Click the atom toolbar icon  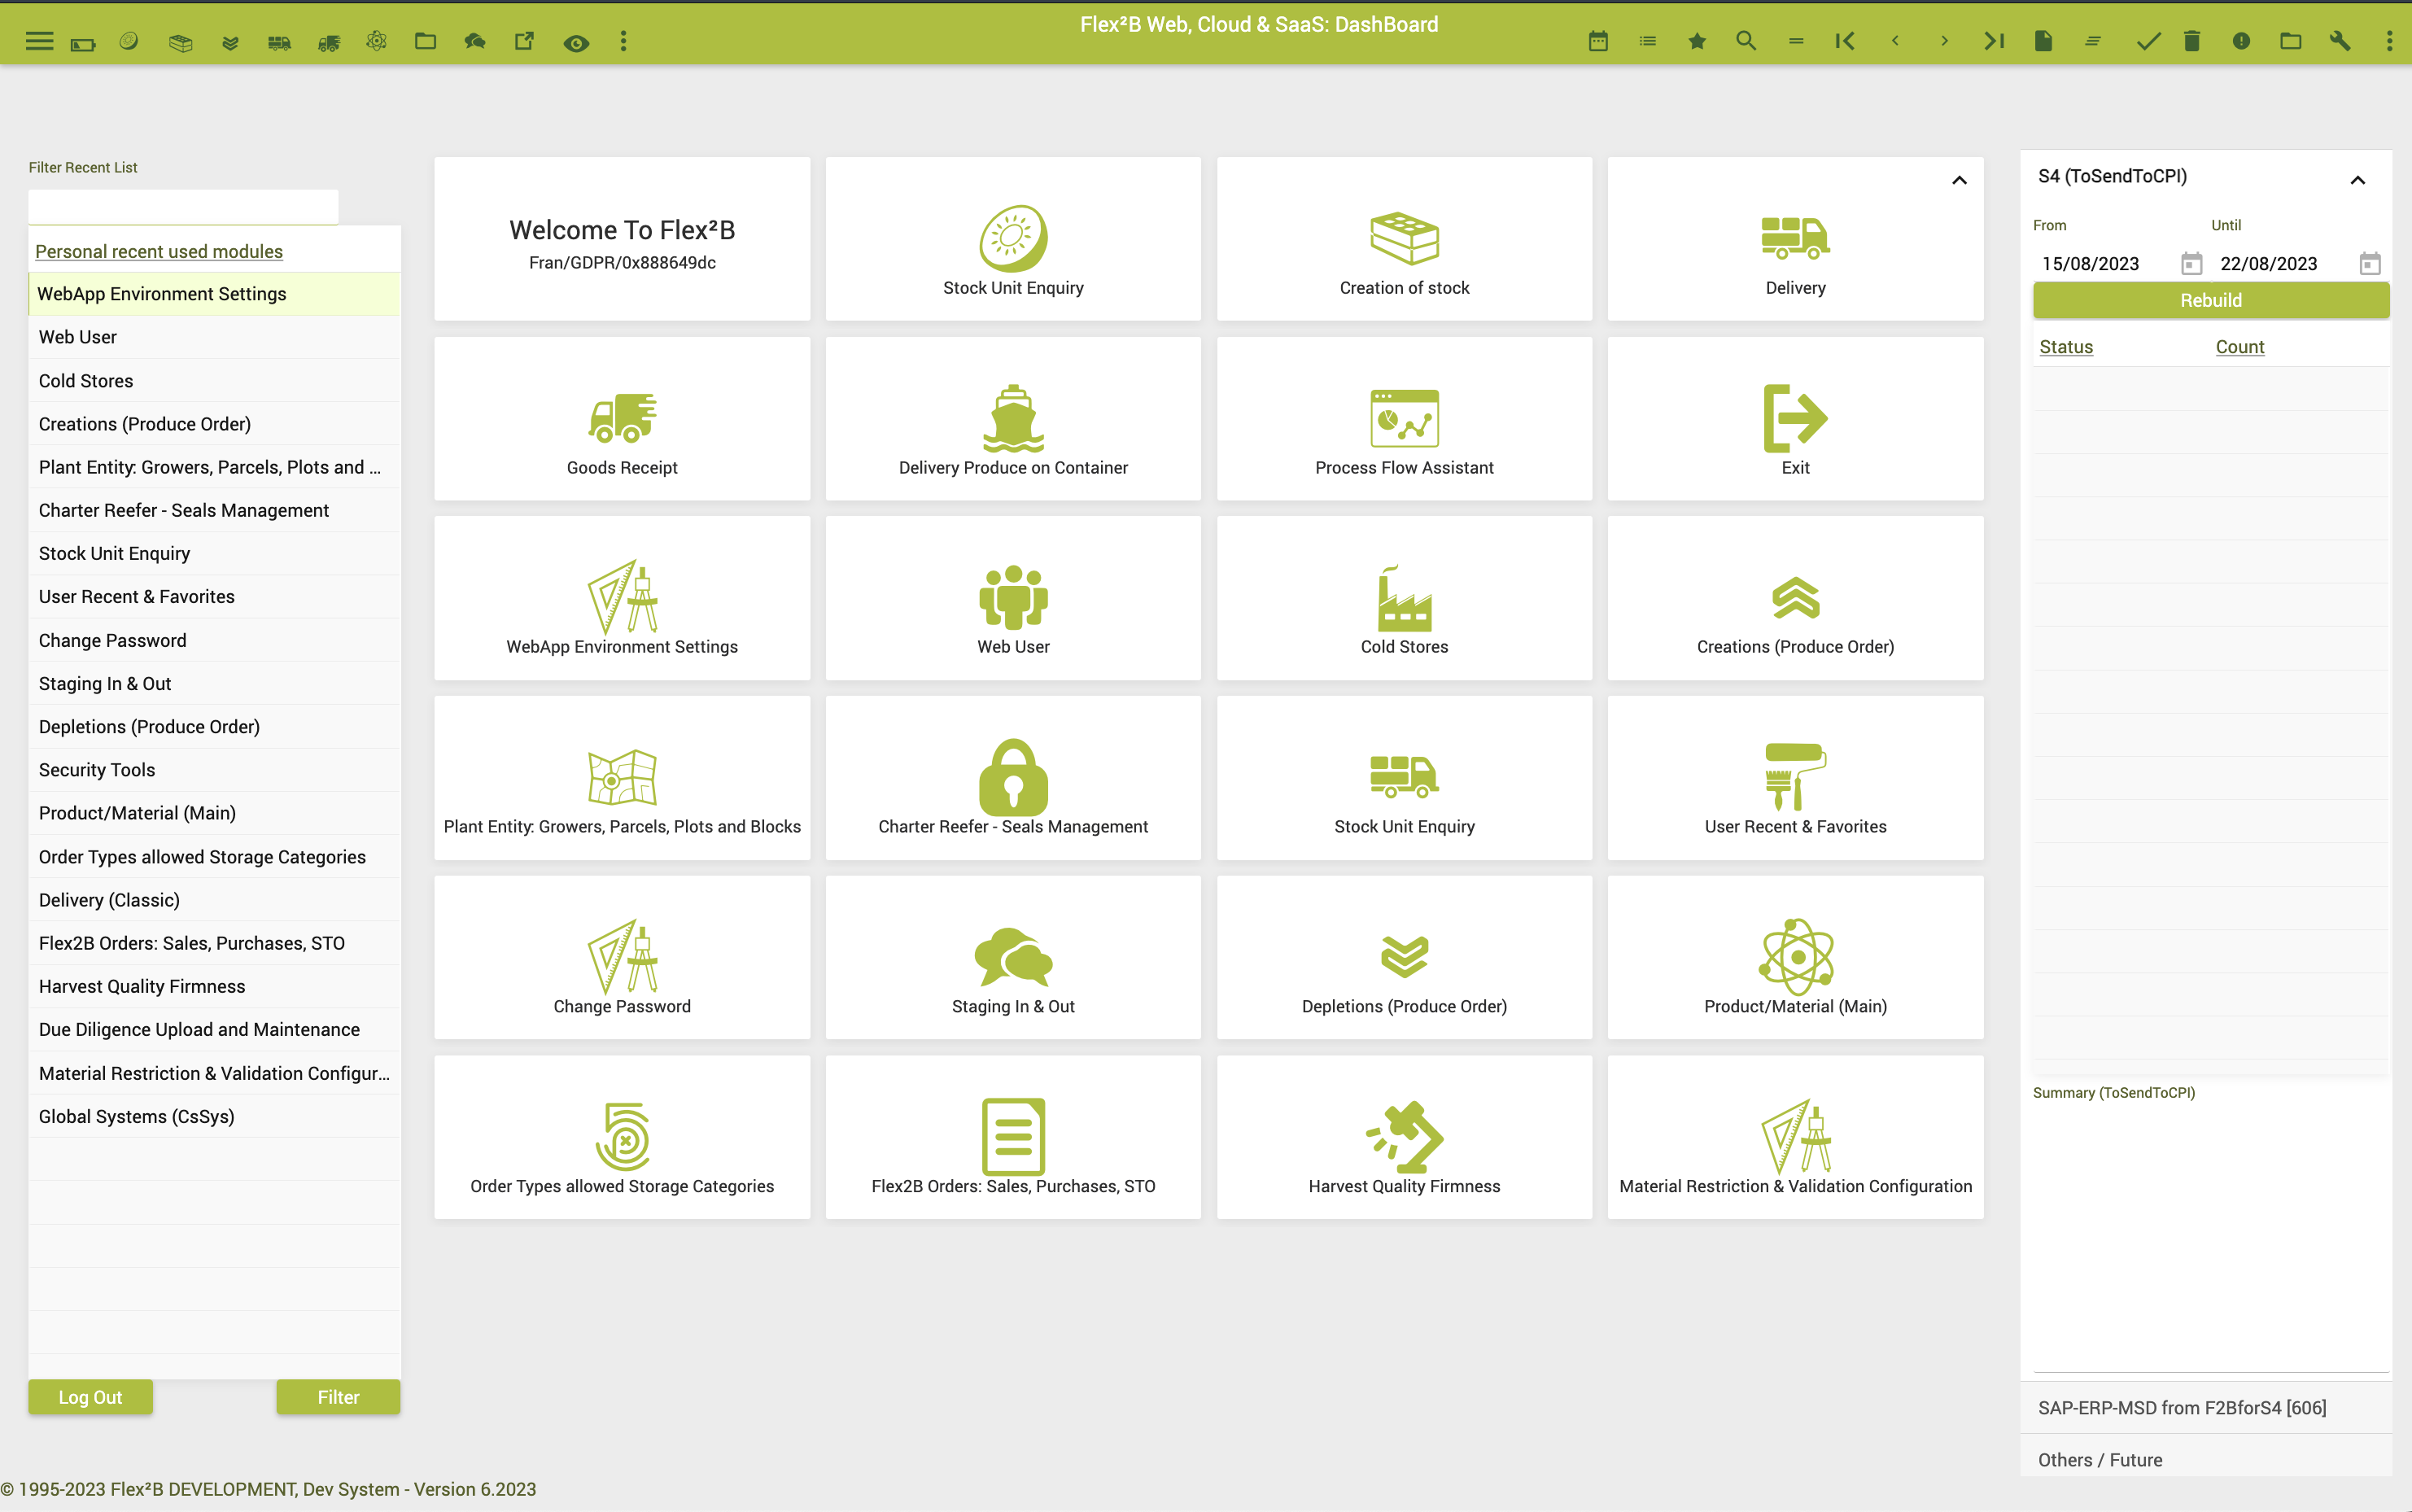point(376,41)
